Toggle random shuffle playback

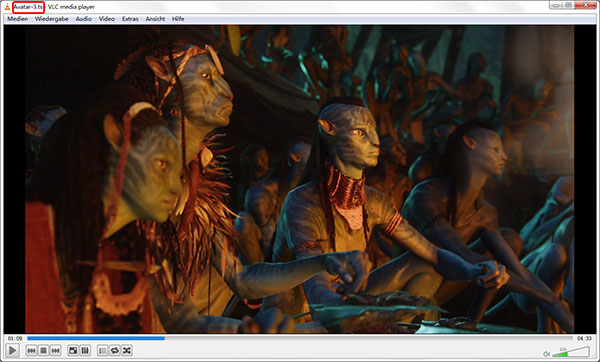pyautogui.click(x=127, y=350)
